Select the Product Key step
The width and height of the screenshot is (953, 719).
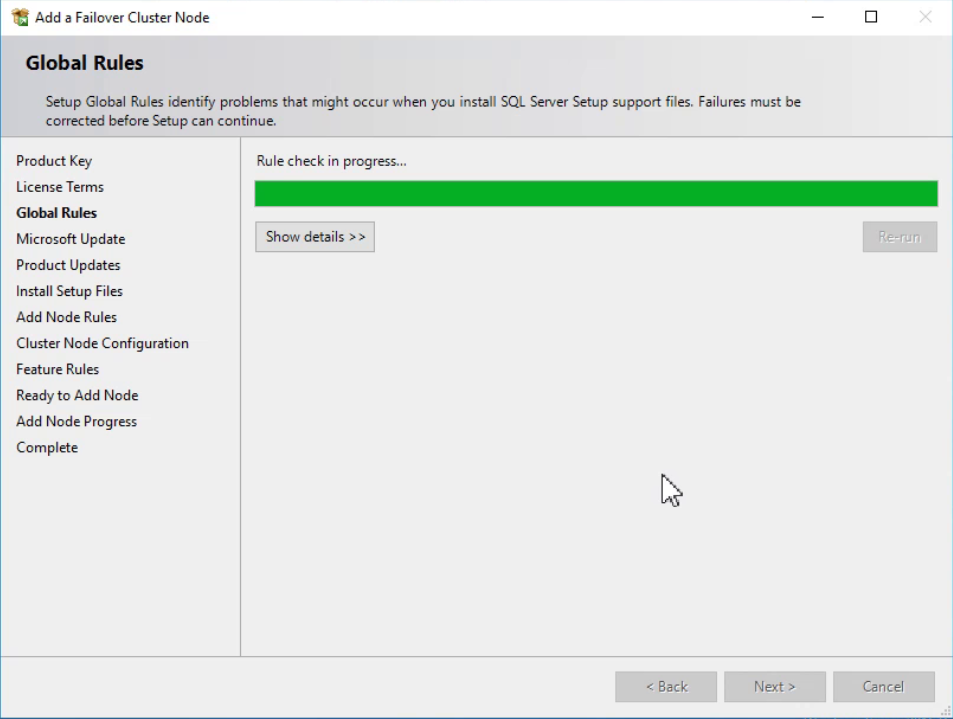click(54, 161)
